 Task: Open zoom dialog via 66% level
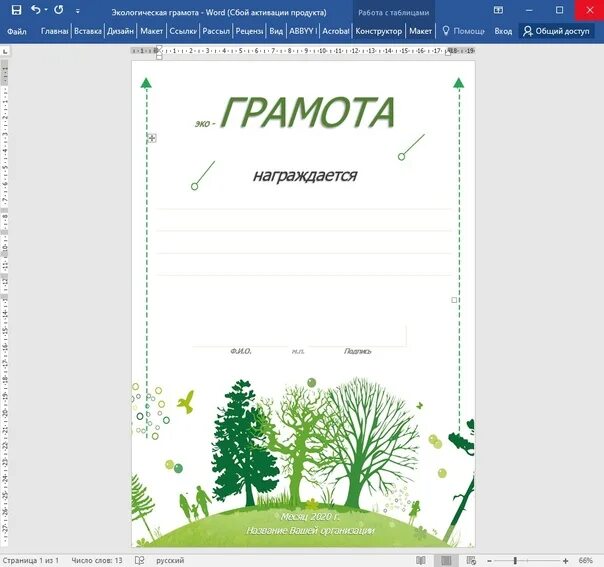click(x=586, y=560)
